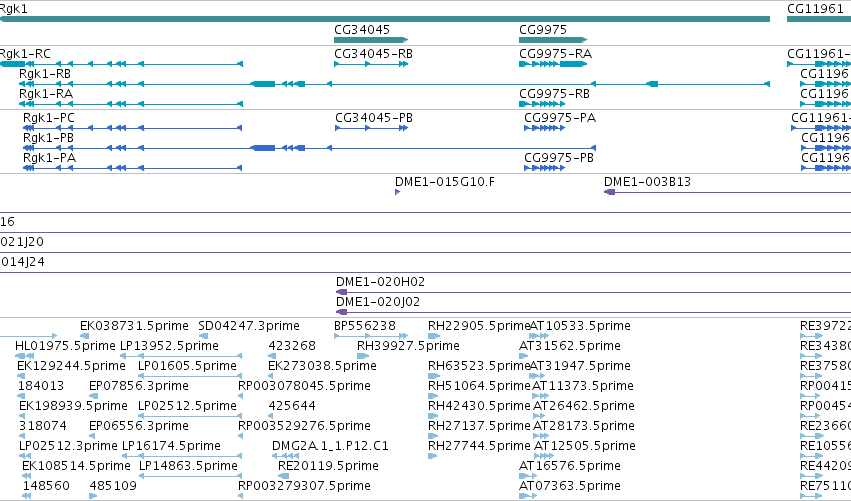Click the RP003529276.5prime EST label
Image resolution: width=851 pixels, height=501 pixels.
304,426
